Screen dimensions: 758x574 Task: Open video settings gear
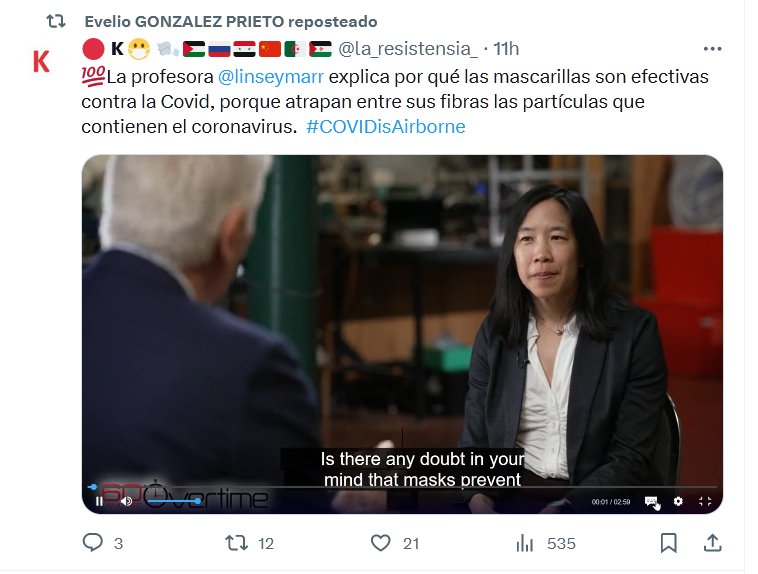click(x=678, y=501)
